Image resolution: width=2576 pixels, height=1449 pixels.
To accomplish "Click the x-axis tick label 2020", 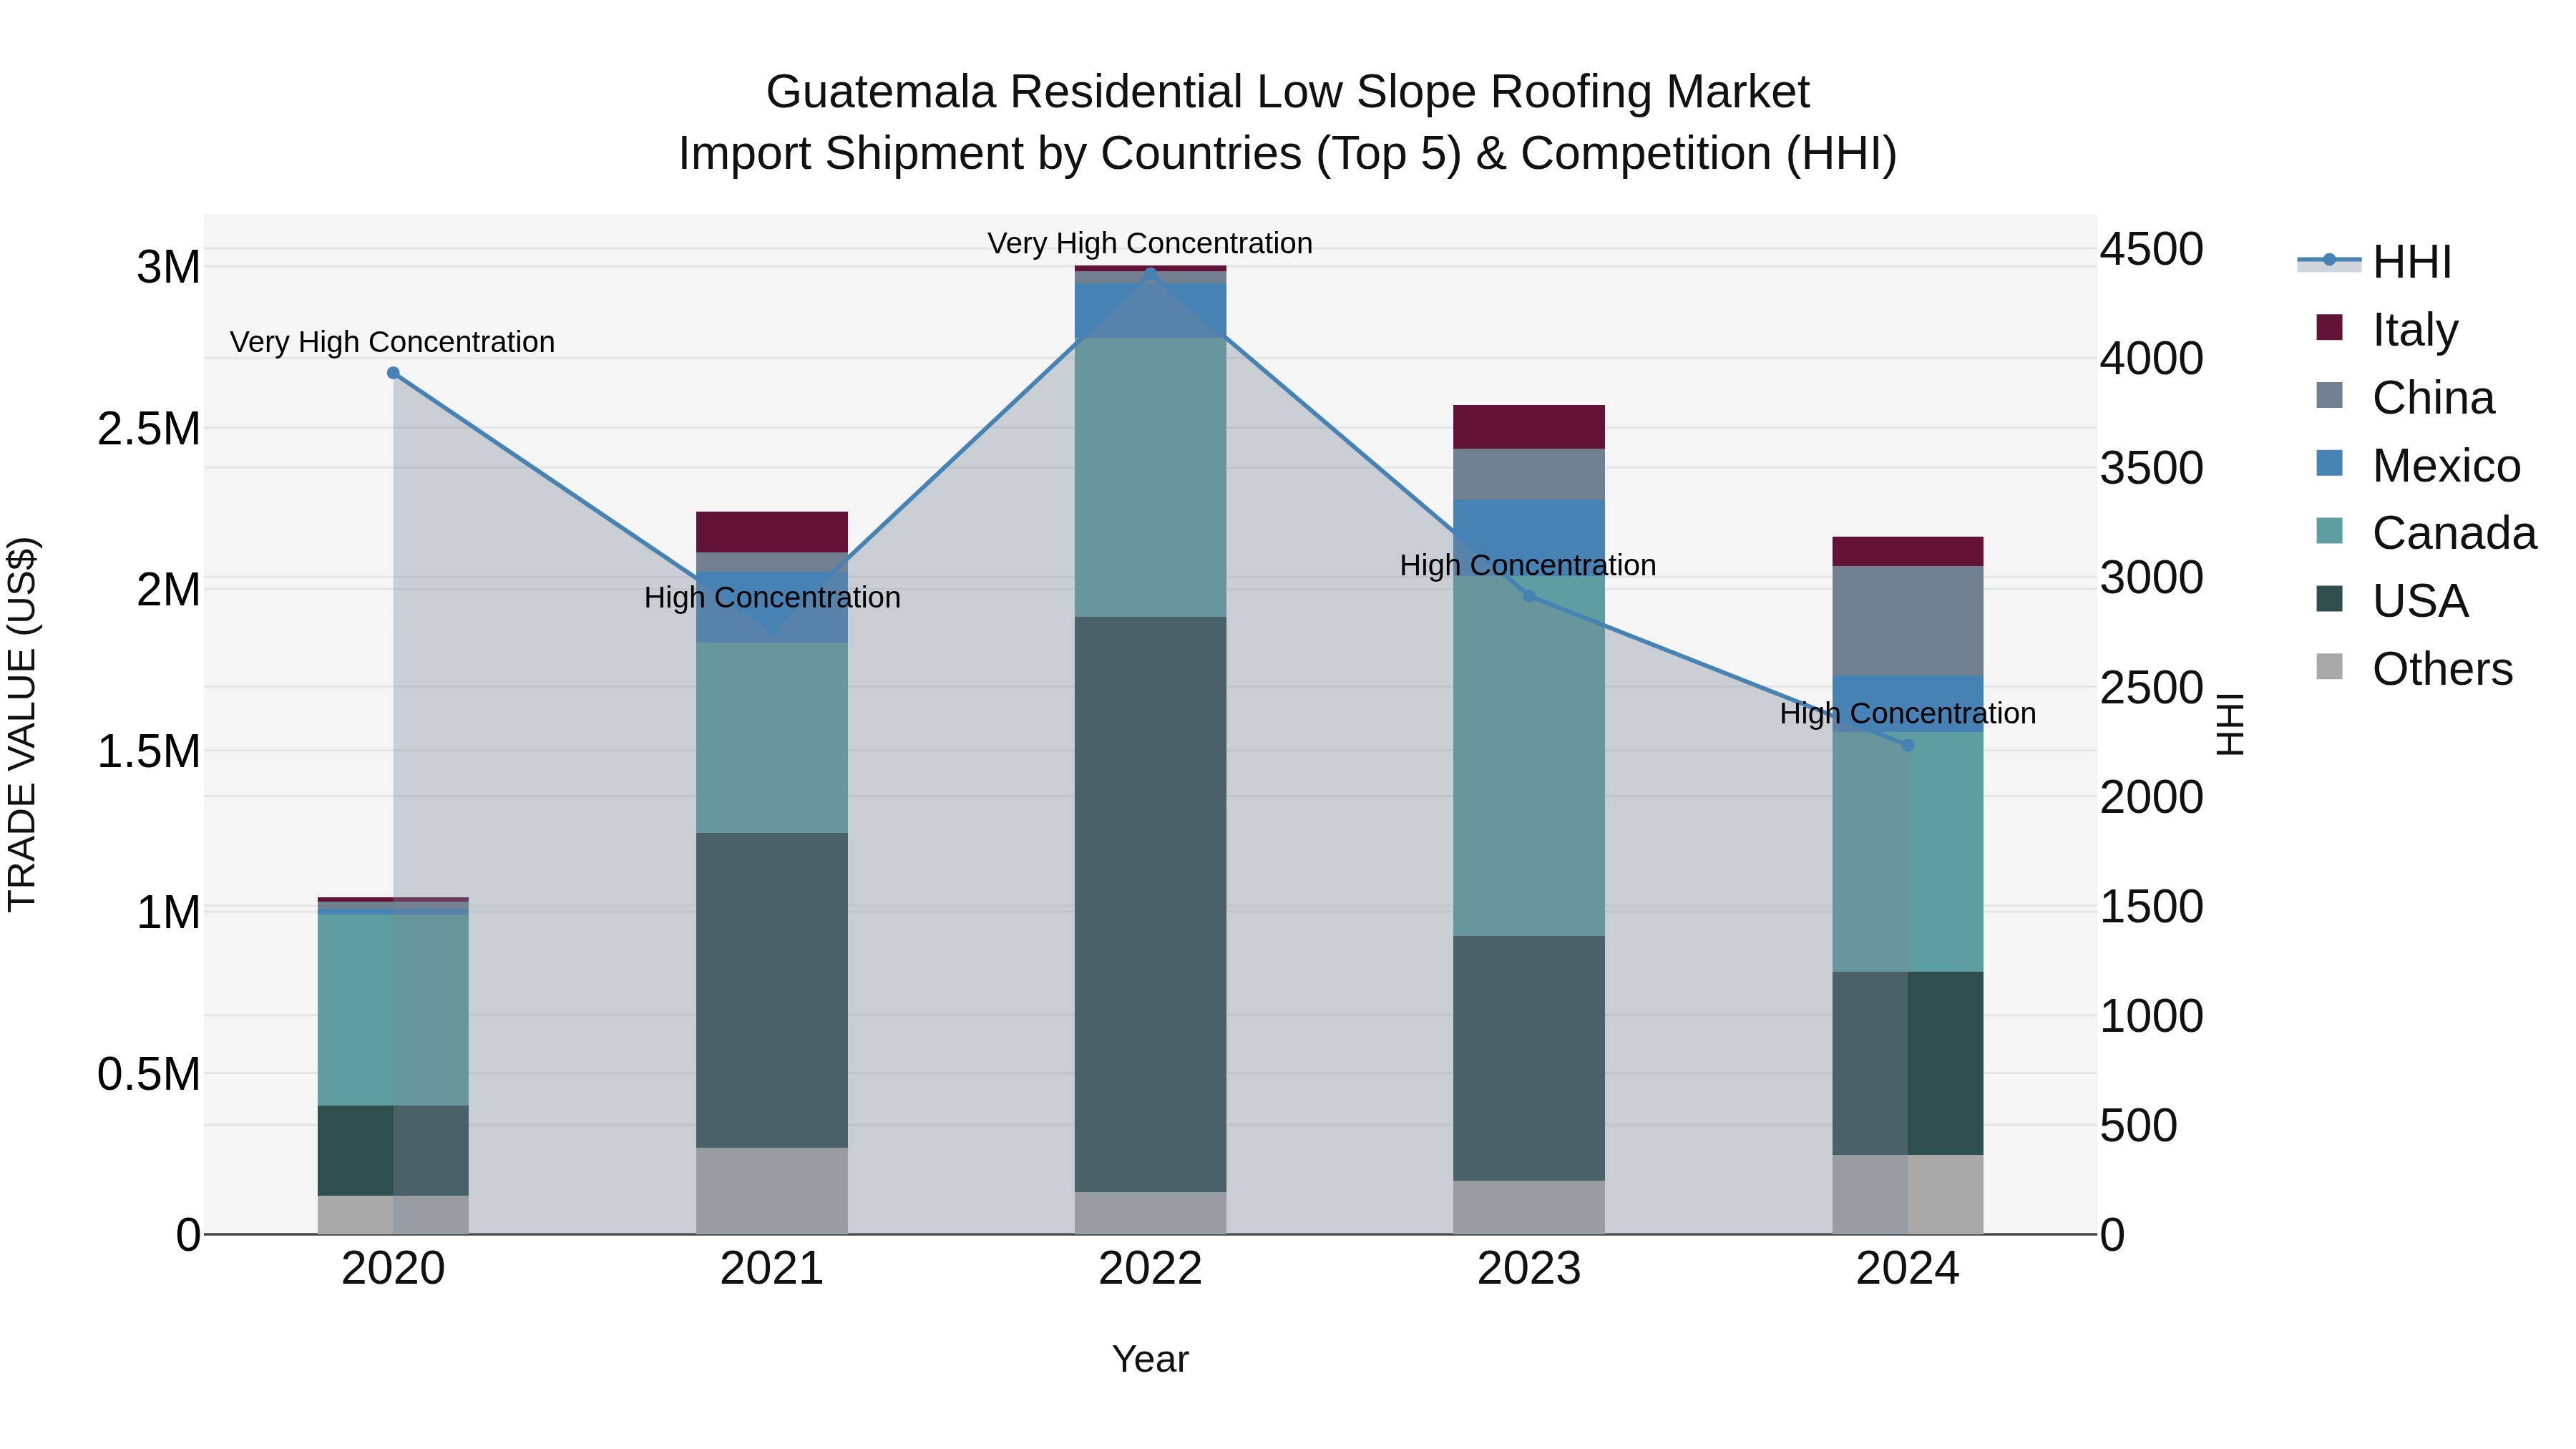I will tap(393, 1269).
